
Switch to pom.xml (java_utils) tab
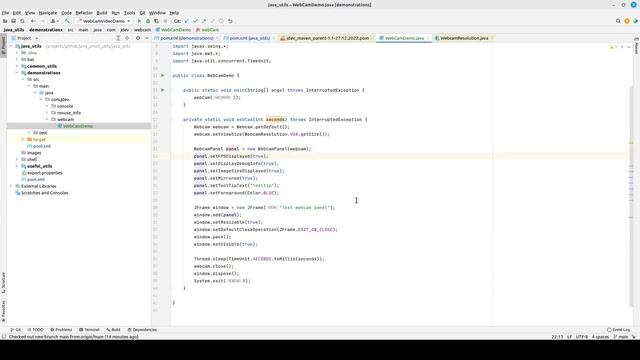pos(249,38)
